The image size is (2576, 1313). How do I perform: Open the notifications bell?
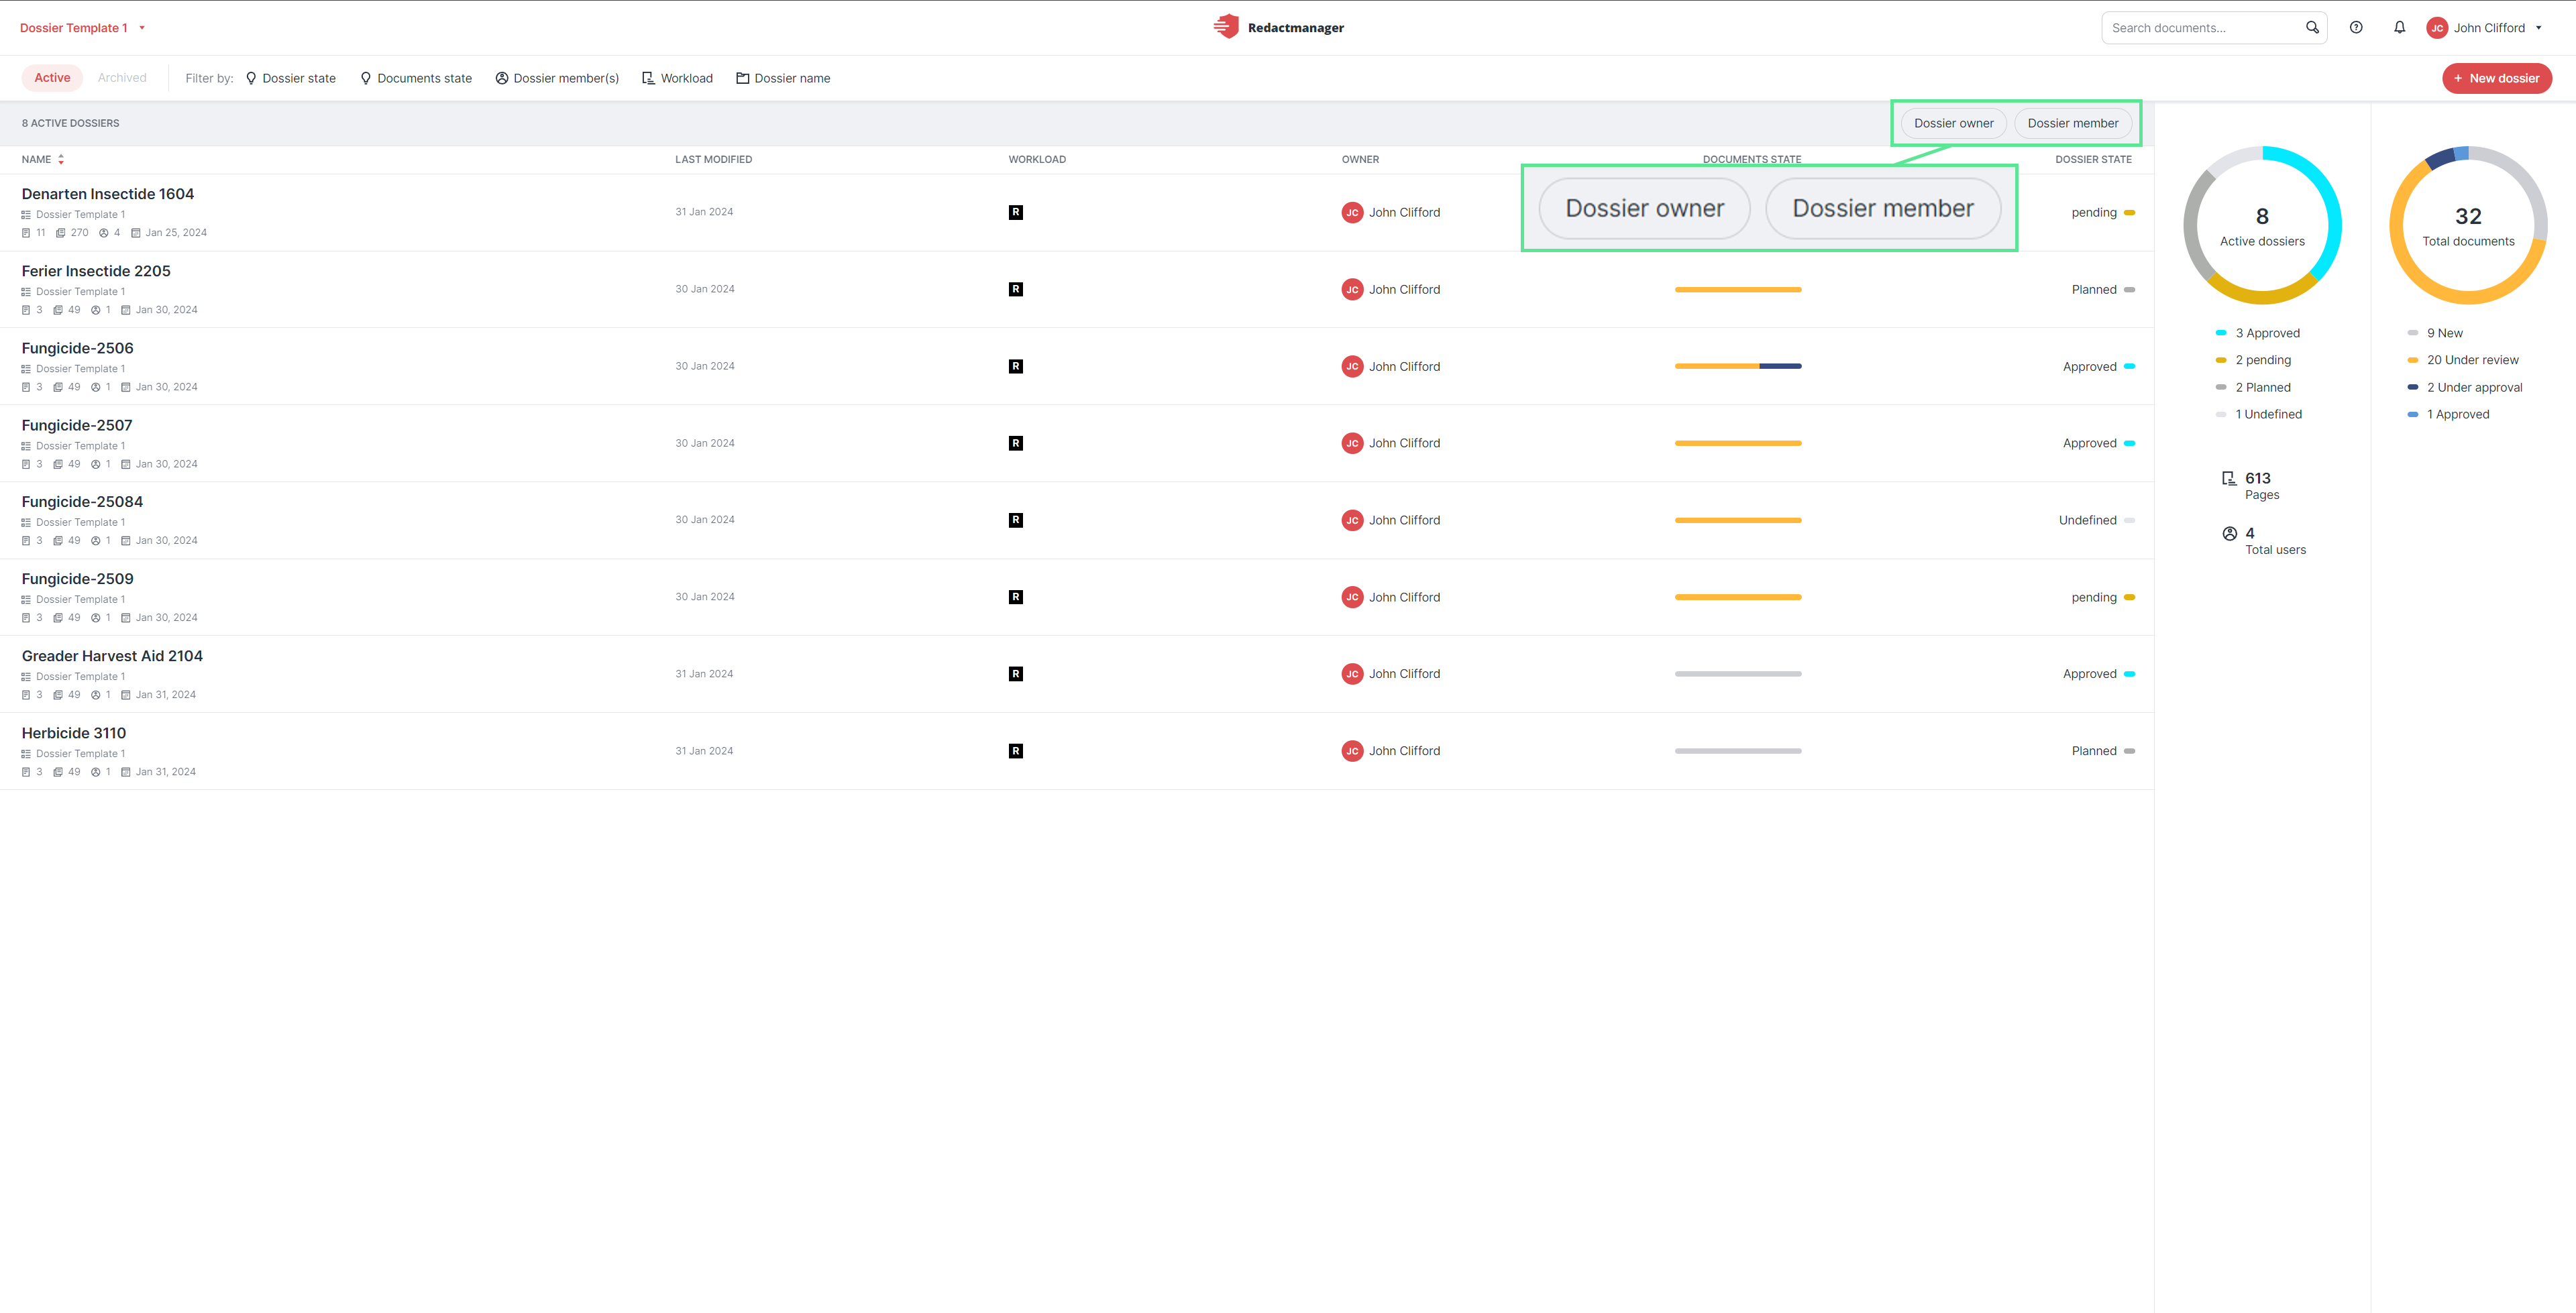[x=2399, y=28]
